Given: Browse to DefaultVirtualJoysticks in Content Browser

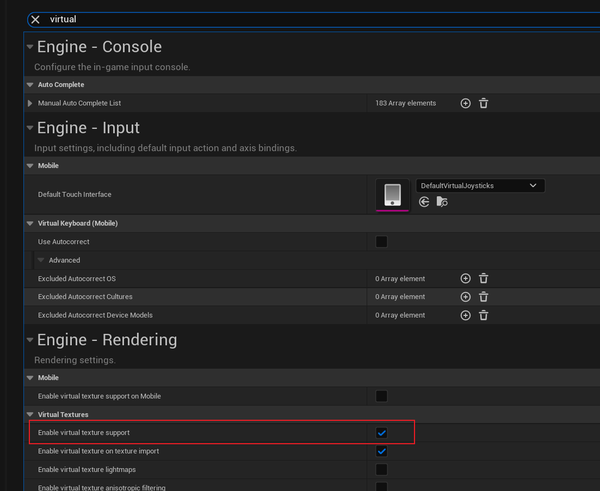Looking at the screenshot, I should tap(441, 202).
